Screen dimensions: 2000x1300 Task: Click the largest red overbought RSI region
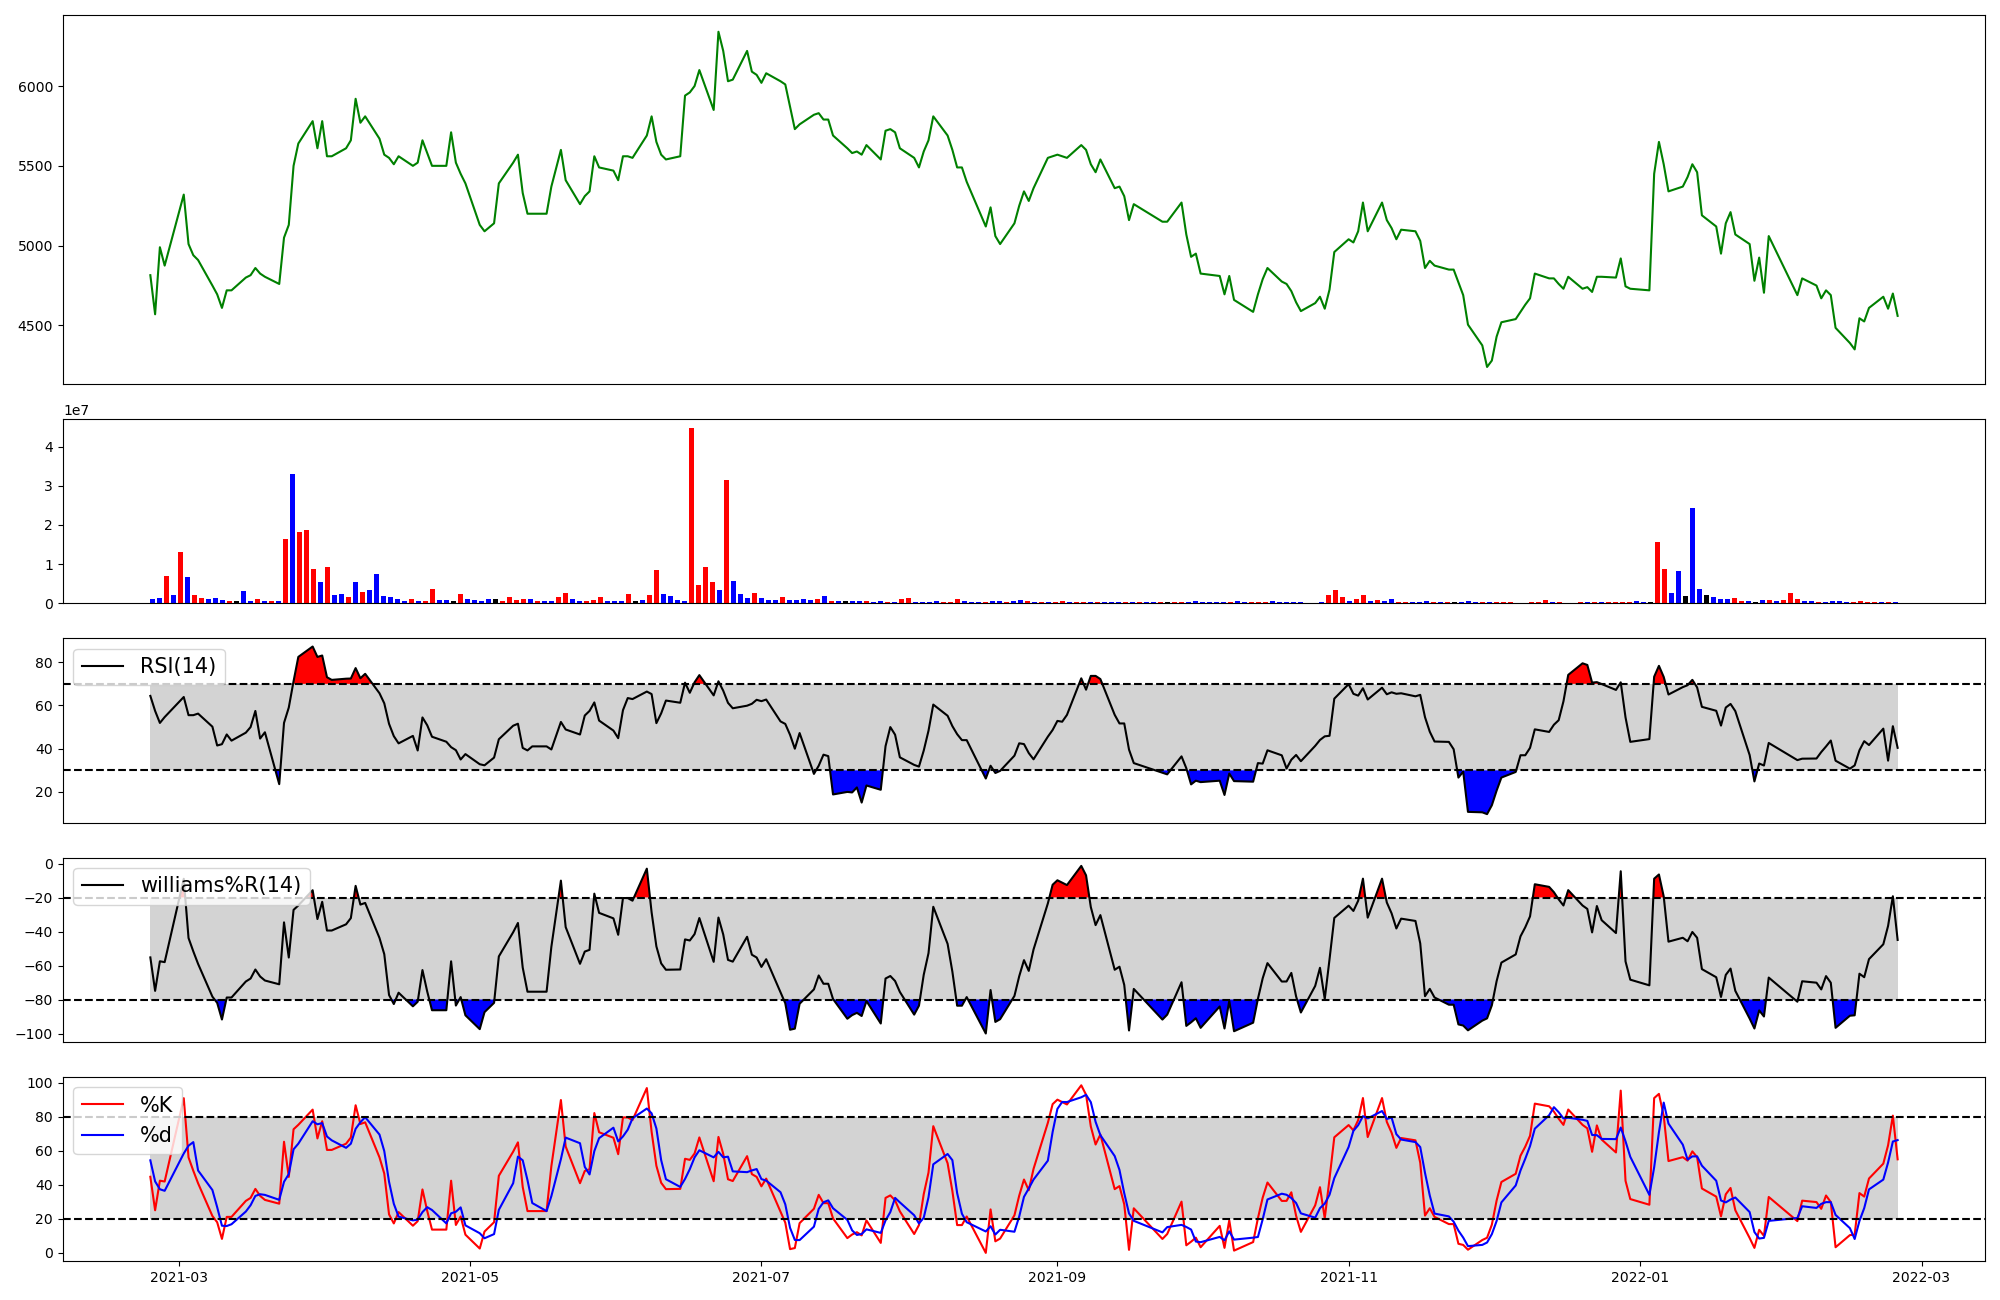310,668
